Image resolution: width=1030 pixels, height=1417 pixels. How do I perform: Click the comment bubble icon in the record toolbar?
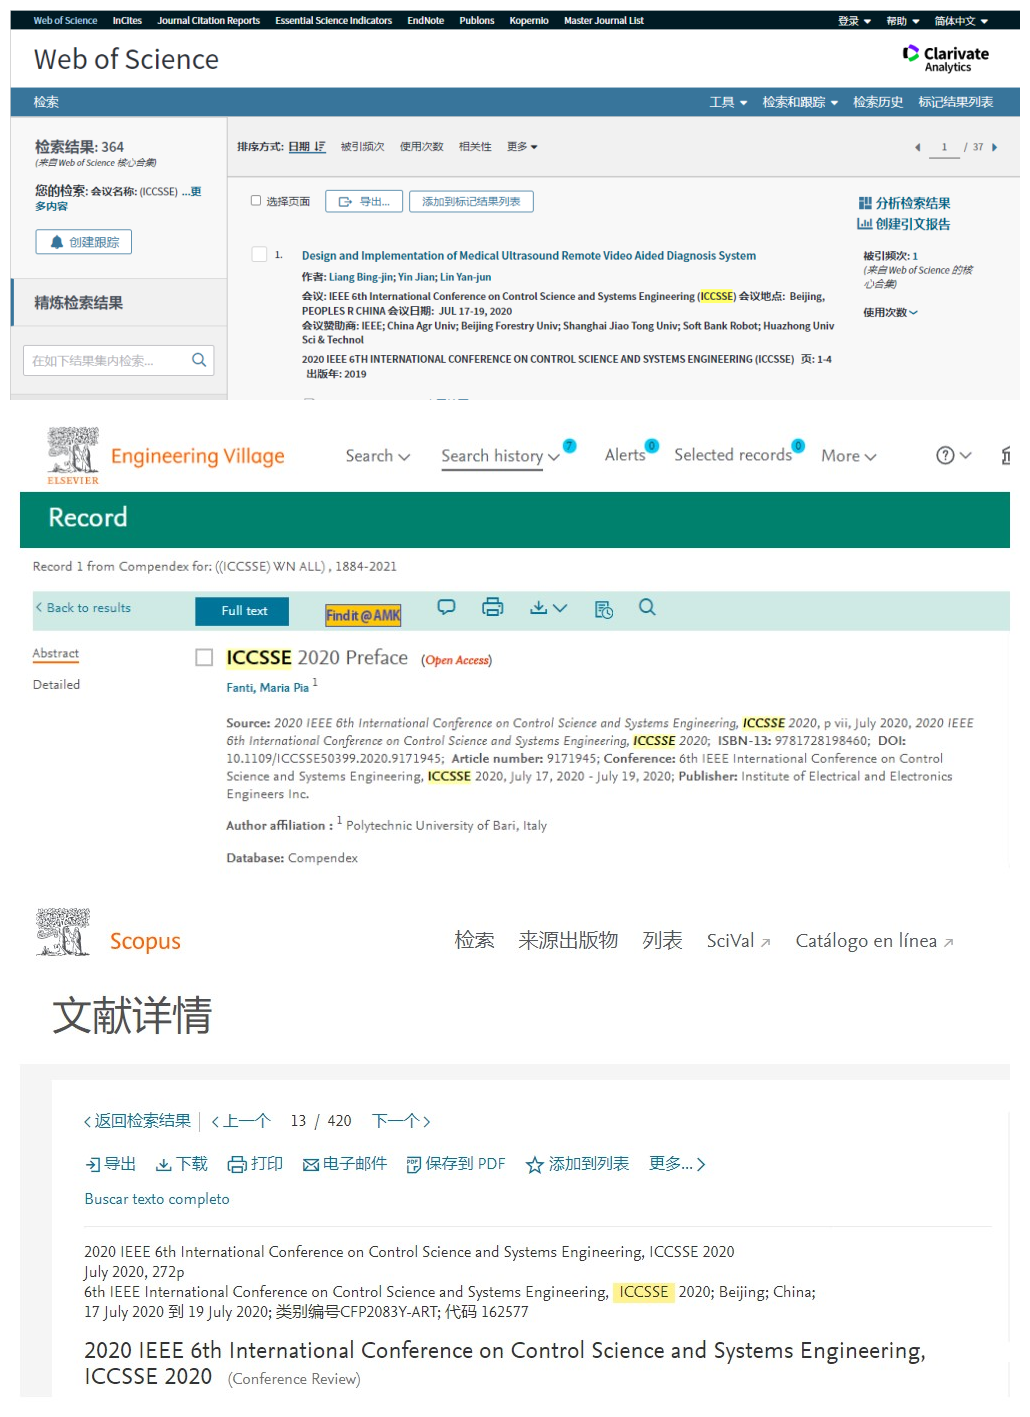click(x=446, y=607)
